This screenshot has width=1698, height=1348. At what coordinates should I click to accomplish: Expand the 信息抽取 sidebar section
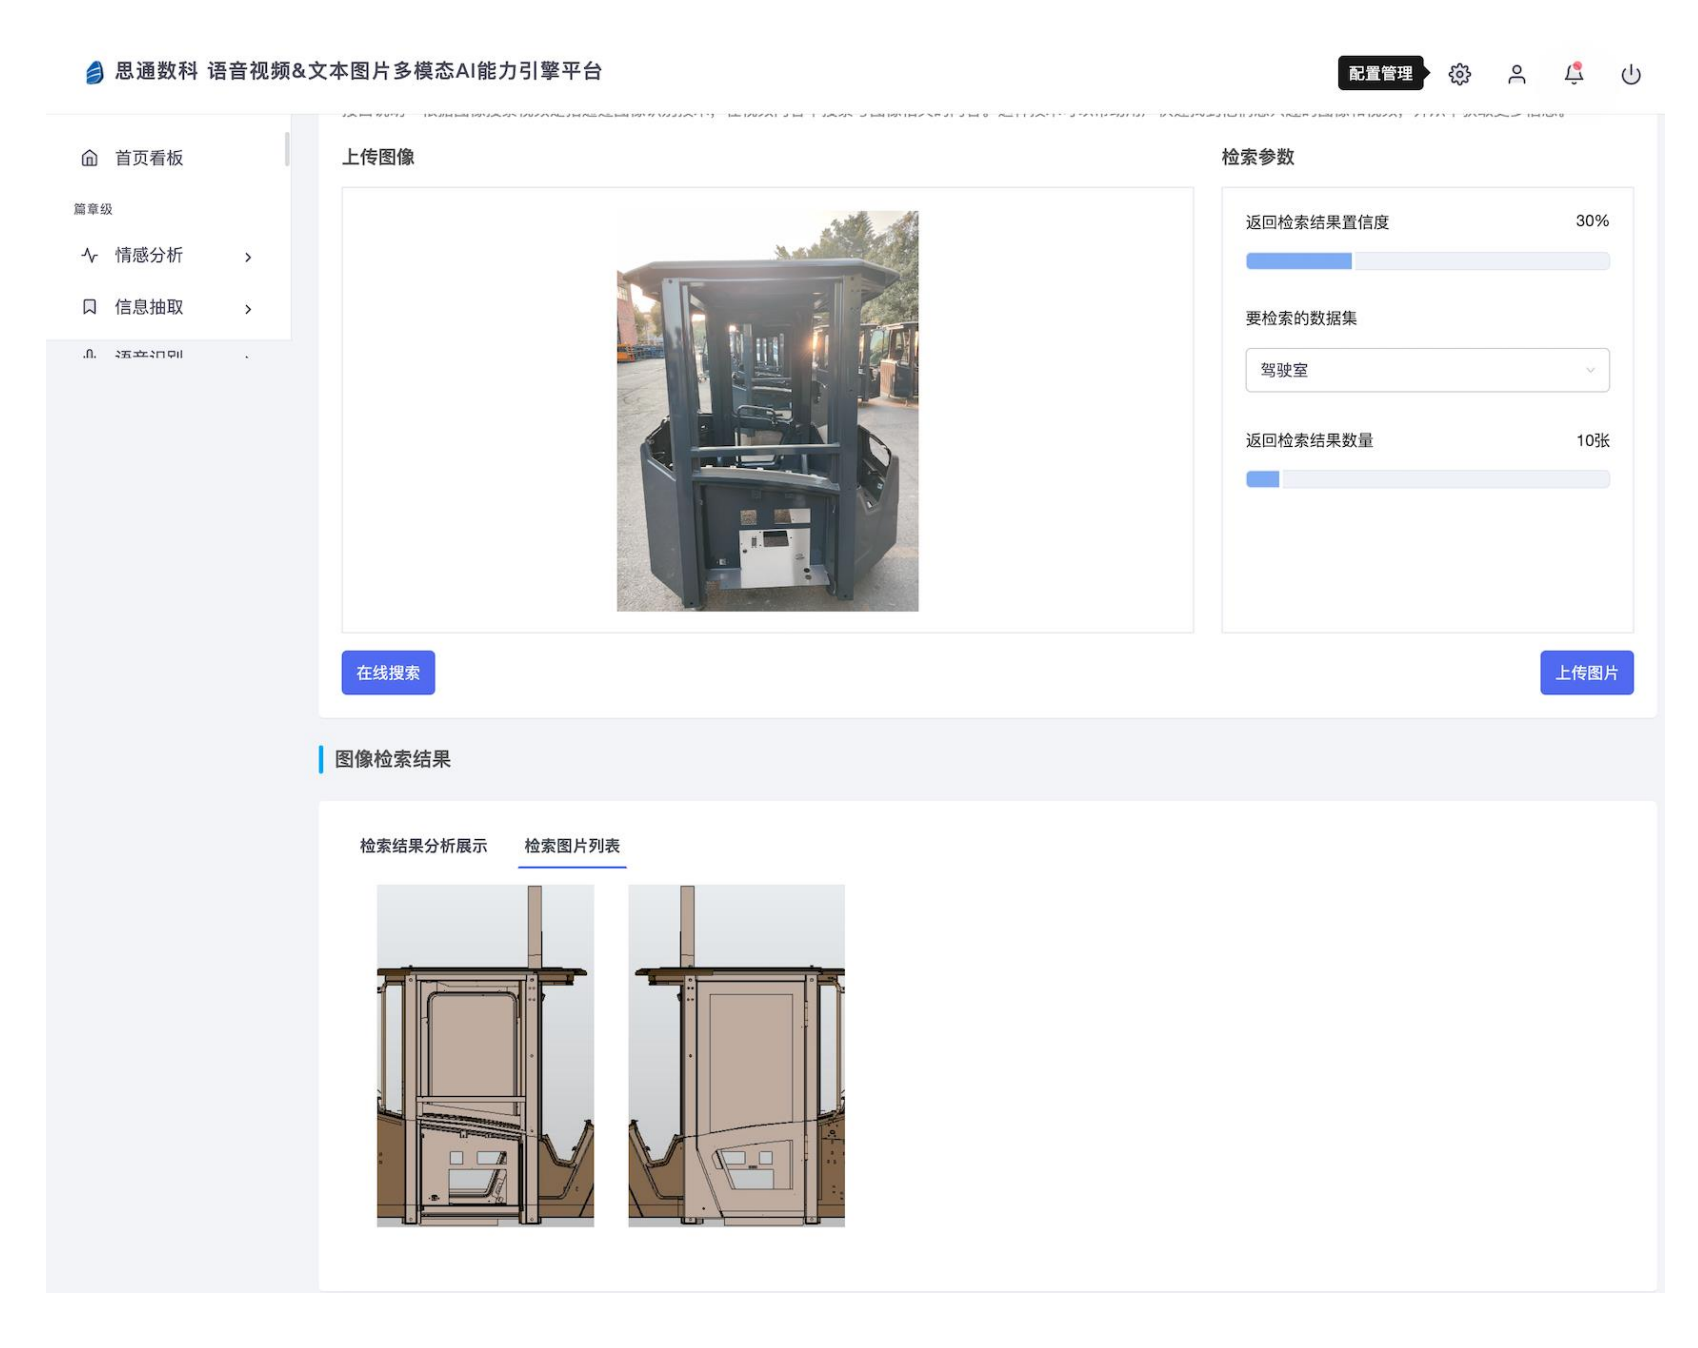[249, 308]
